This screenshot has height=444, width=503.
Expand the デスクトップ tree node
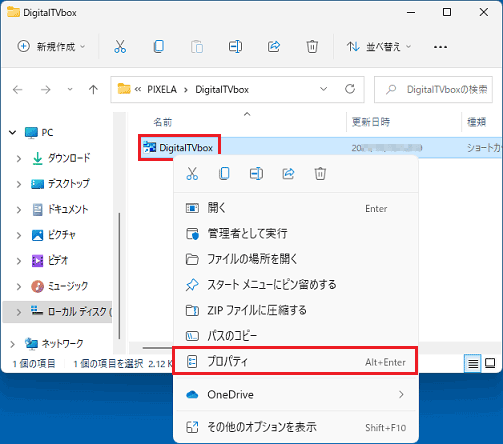[19, 184]
